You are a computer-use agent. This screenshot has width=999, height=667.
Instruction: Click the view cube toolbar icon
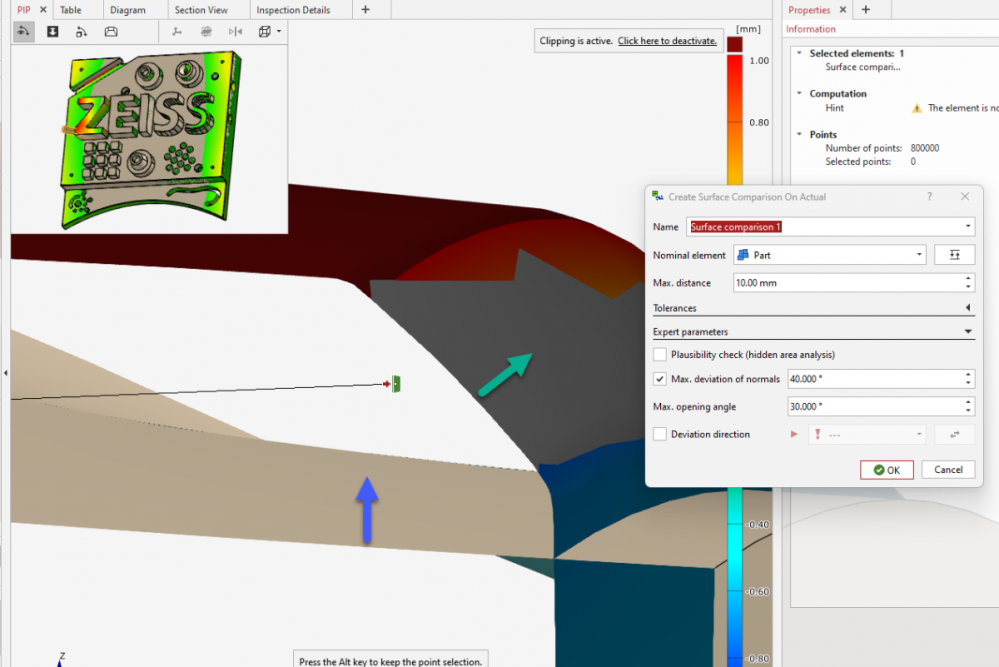pos(264,31)
